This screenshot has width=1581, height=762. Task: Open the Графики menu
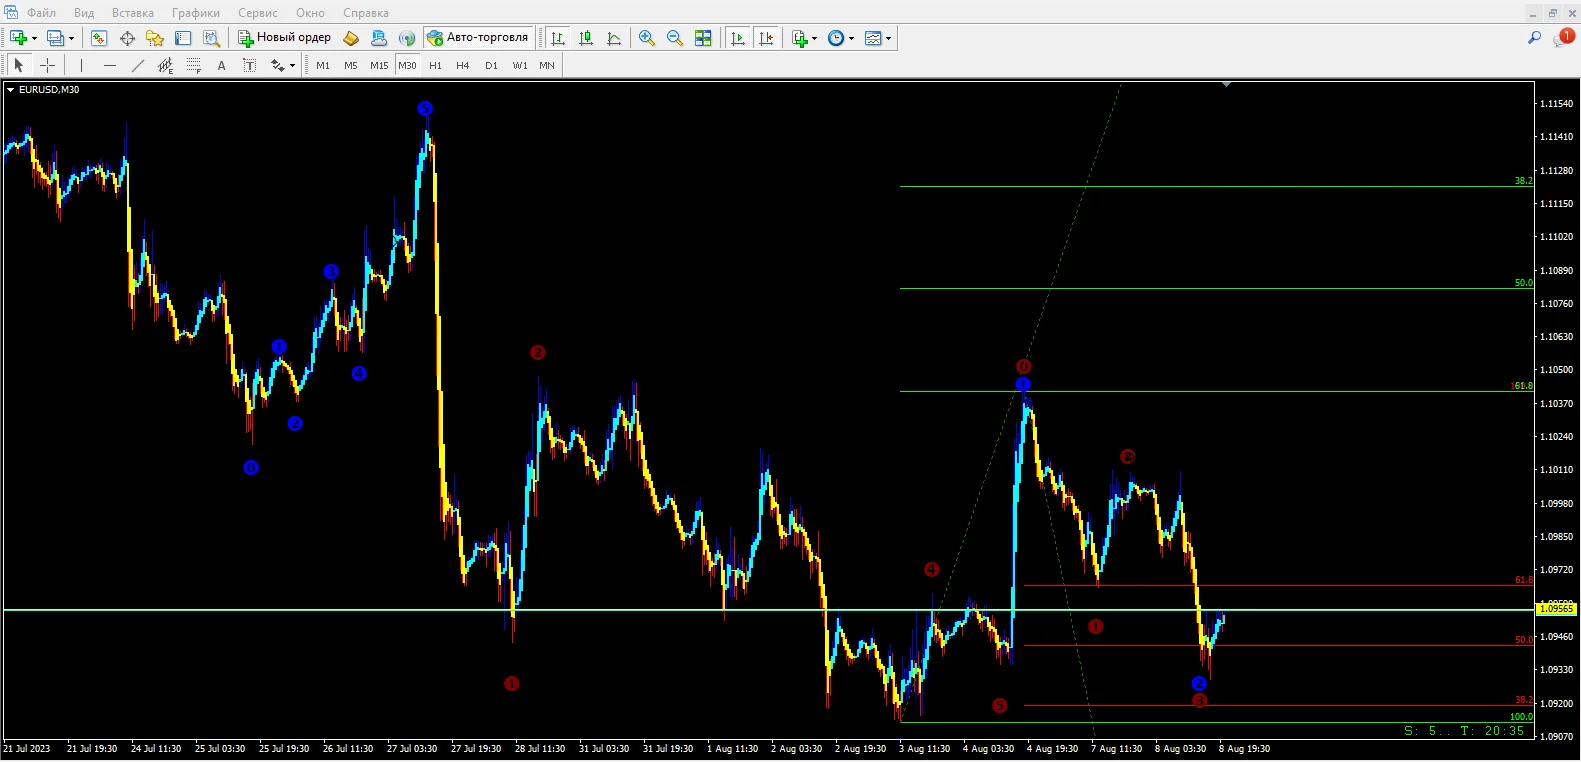tap(196, 13)
